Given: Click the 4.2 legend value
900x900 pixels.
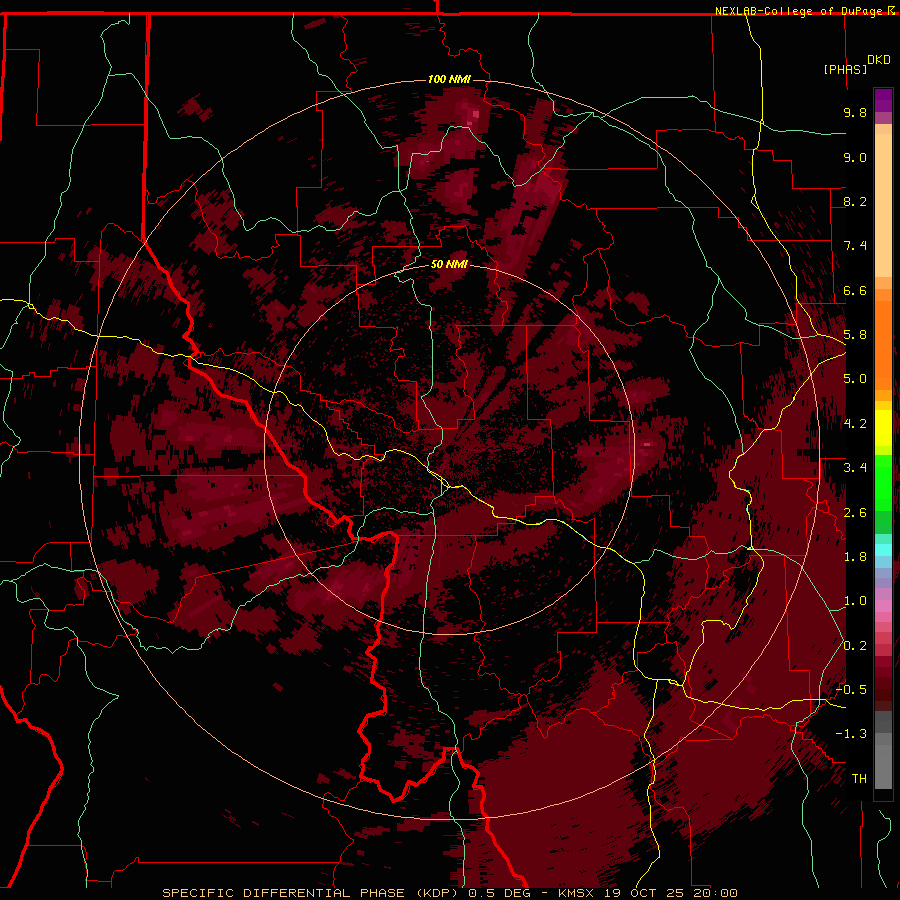Looking at the screenshot, I should point(855,424).
